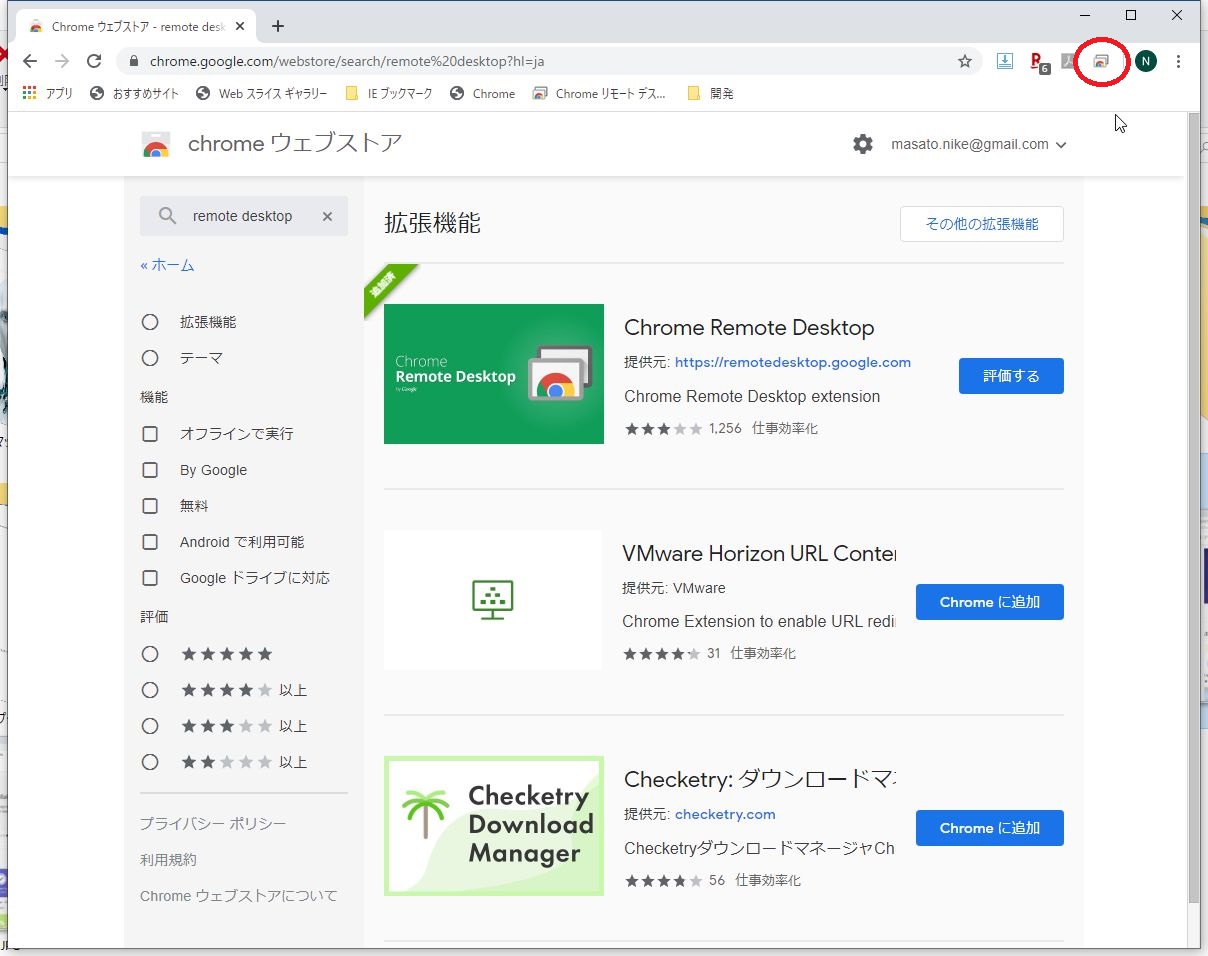Check the By Google filter
This screenshot has width=1208, height=956.
pyautogui.click(x=150, y=470)
